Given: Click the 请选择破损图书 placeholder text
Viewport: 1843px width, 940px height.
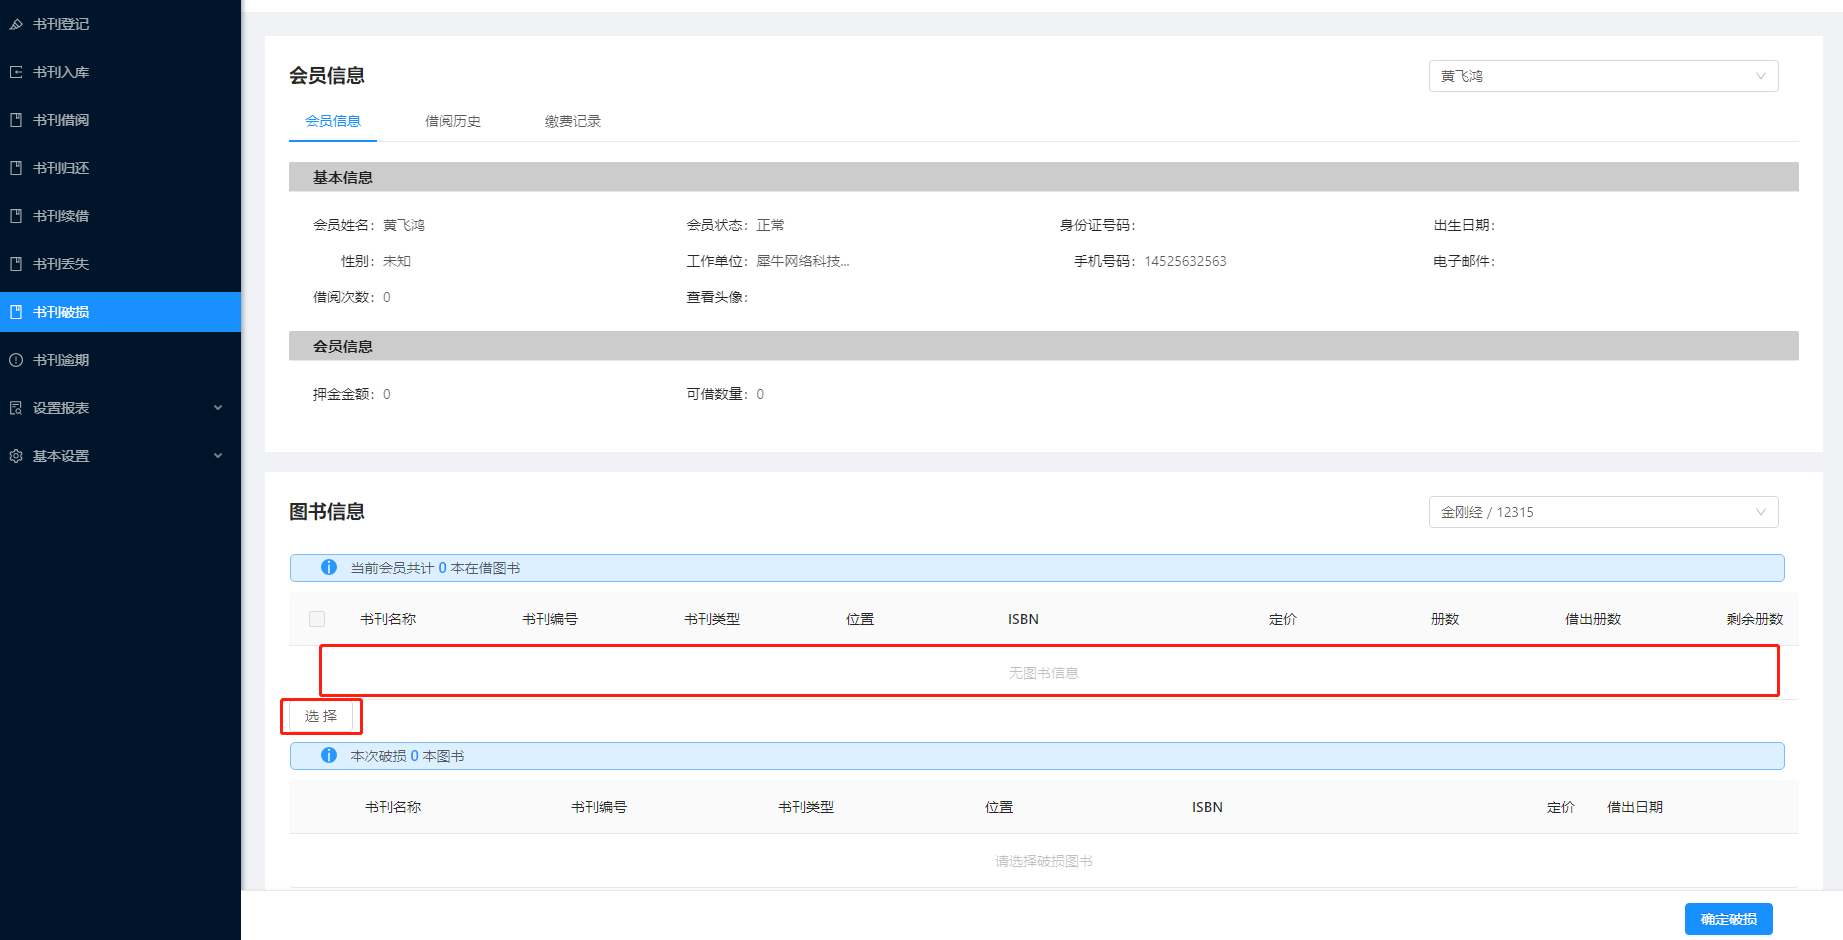Looking at the screenshot, I should click(x=1043, y=861).
